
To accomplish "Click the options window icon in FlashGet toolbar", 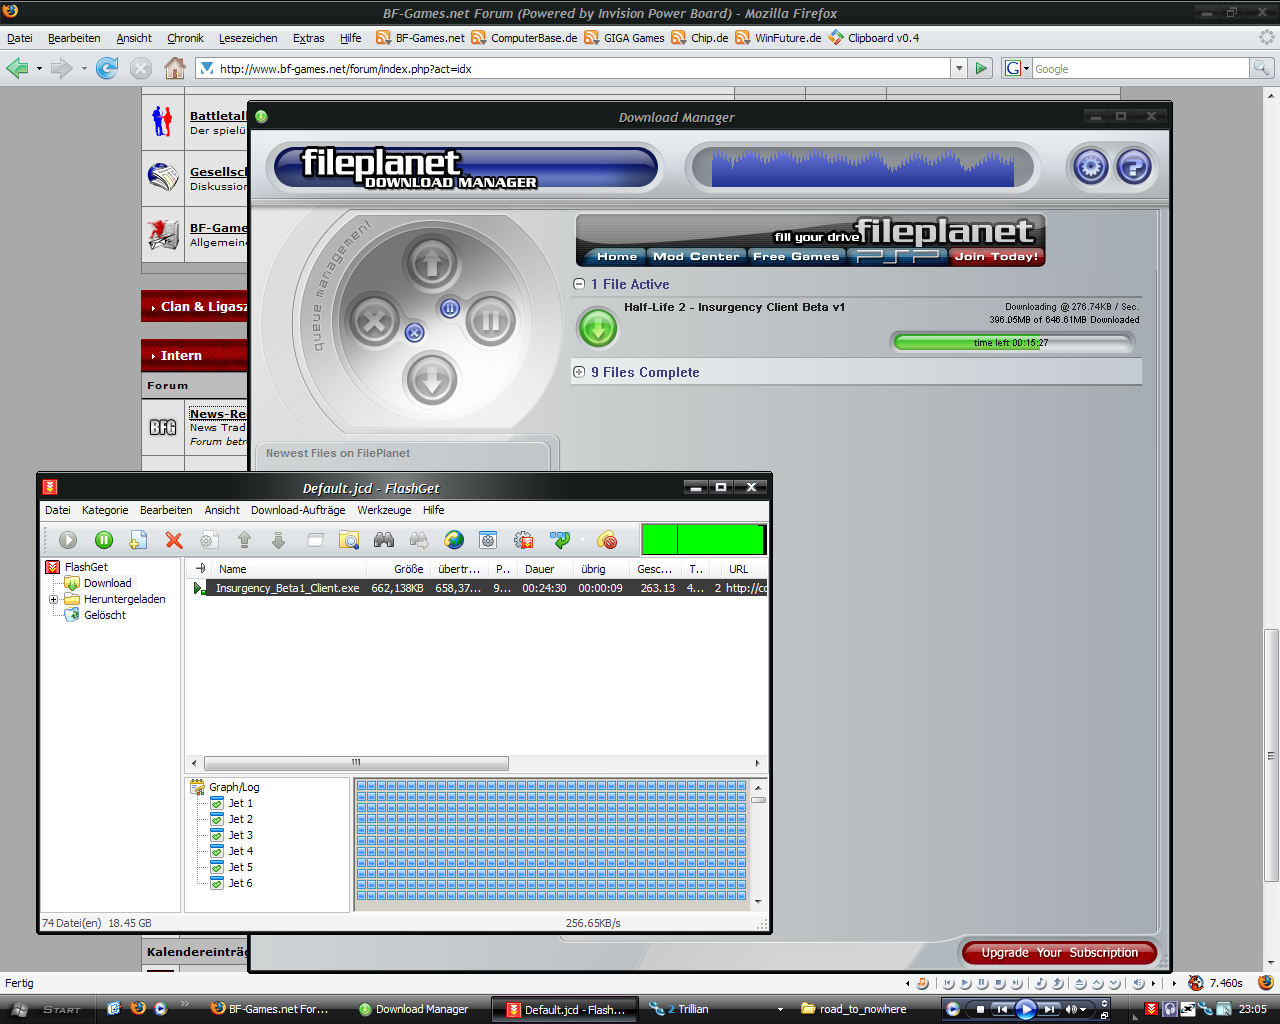I will (488, 540).
